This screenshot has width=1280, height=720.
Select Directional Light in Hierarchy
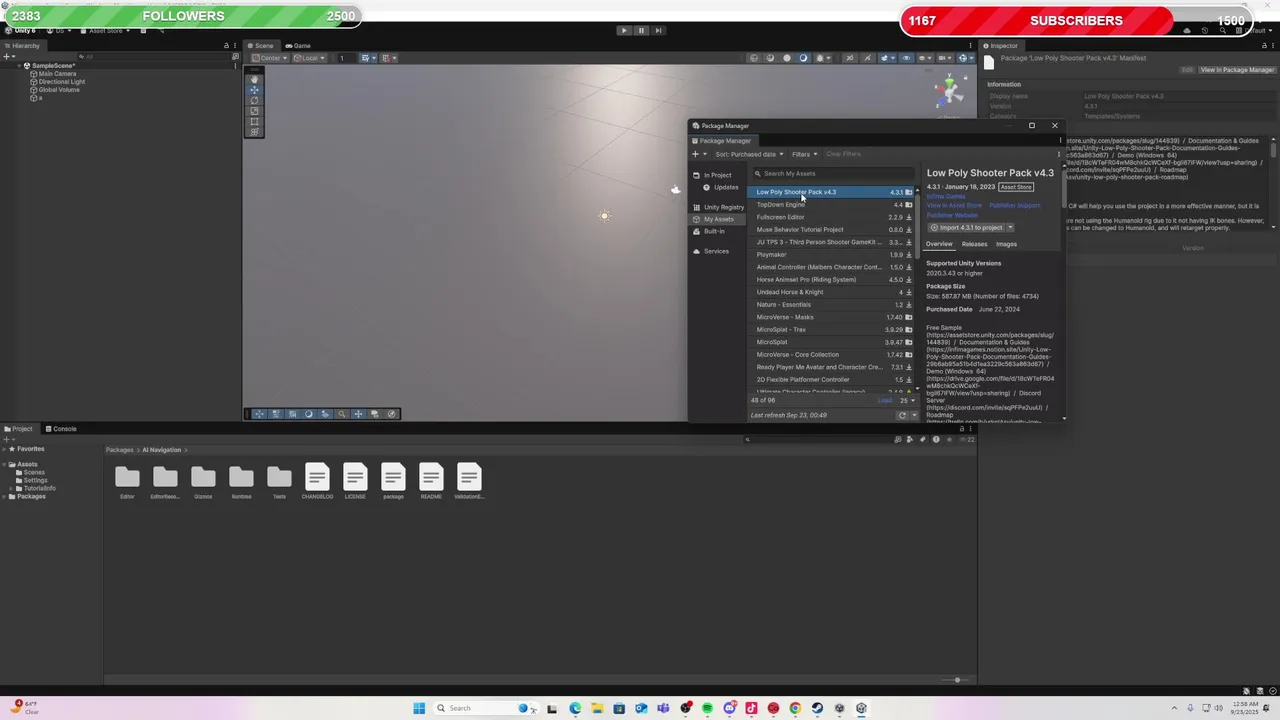tap(62, 82)
